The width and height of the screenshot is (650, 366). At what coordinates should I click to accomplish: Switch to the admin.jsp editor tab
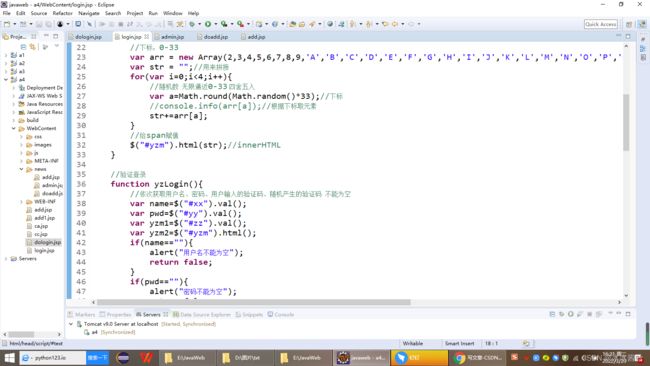click(x=172, y=37)
